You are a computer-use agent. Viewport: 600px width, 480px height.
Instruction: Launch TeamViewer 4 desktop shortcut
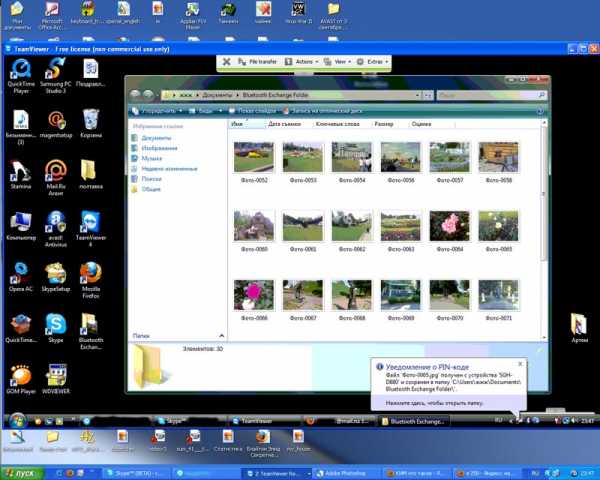coord(91,229)
